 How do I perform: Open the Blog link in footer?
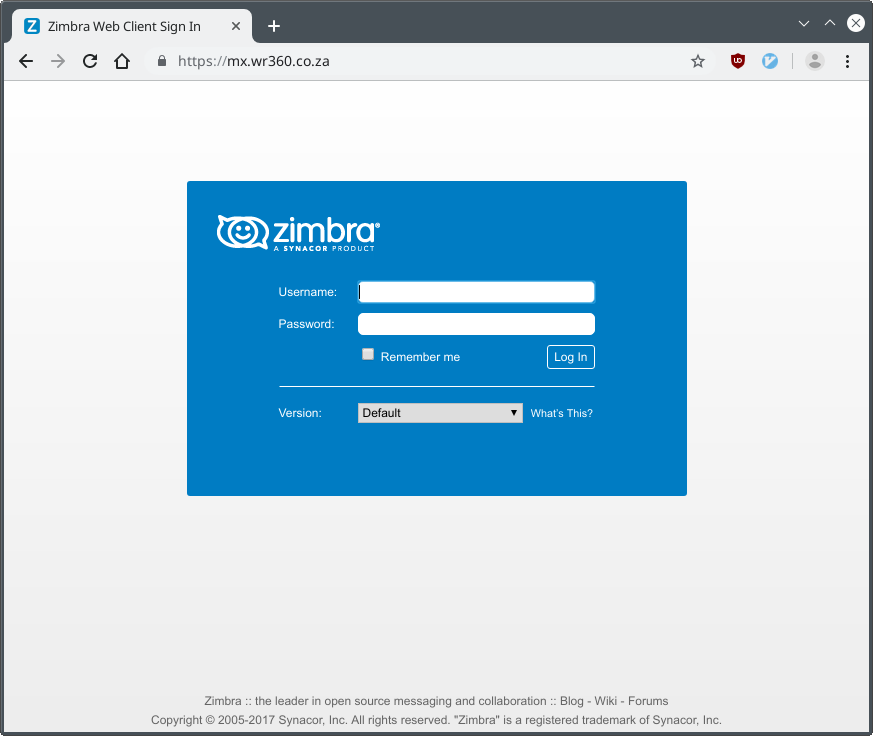[571, 701]
